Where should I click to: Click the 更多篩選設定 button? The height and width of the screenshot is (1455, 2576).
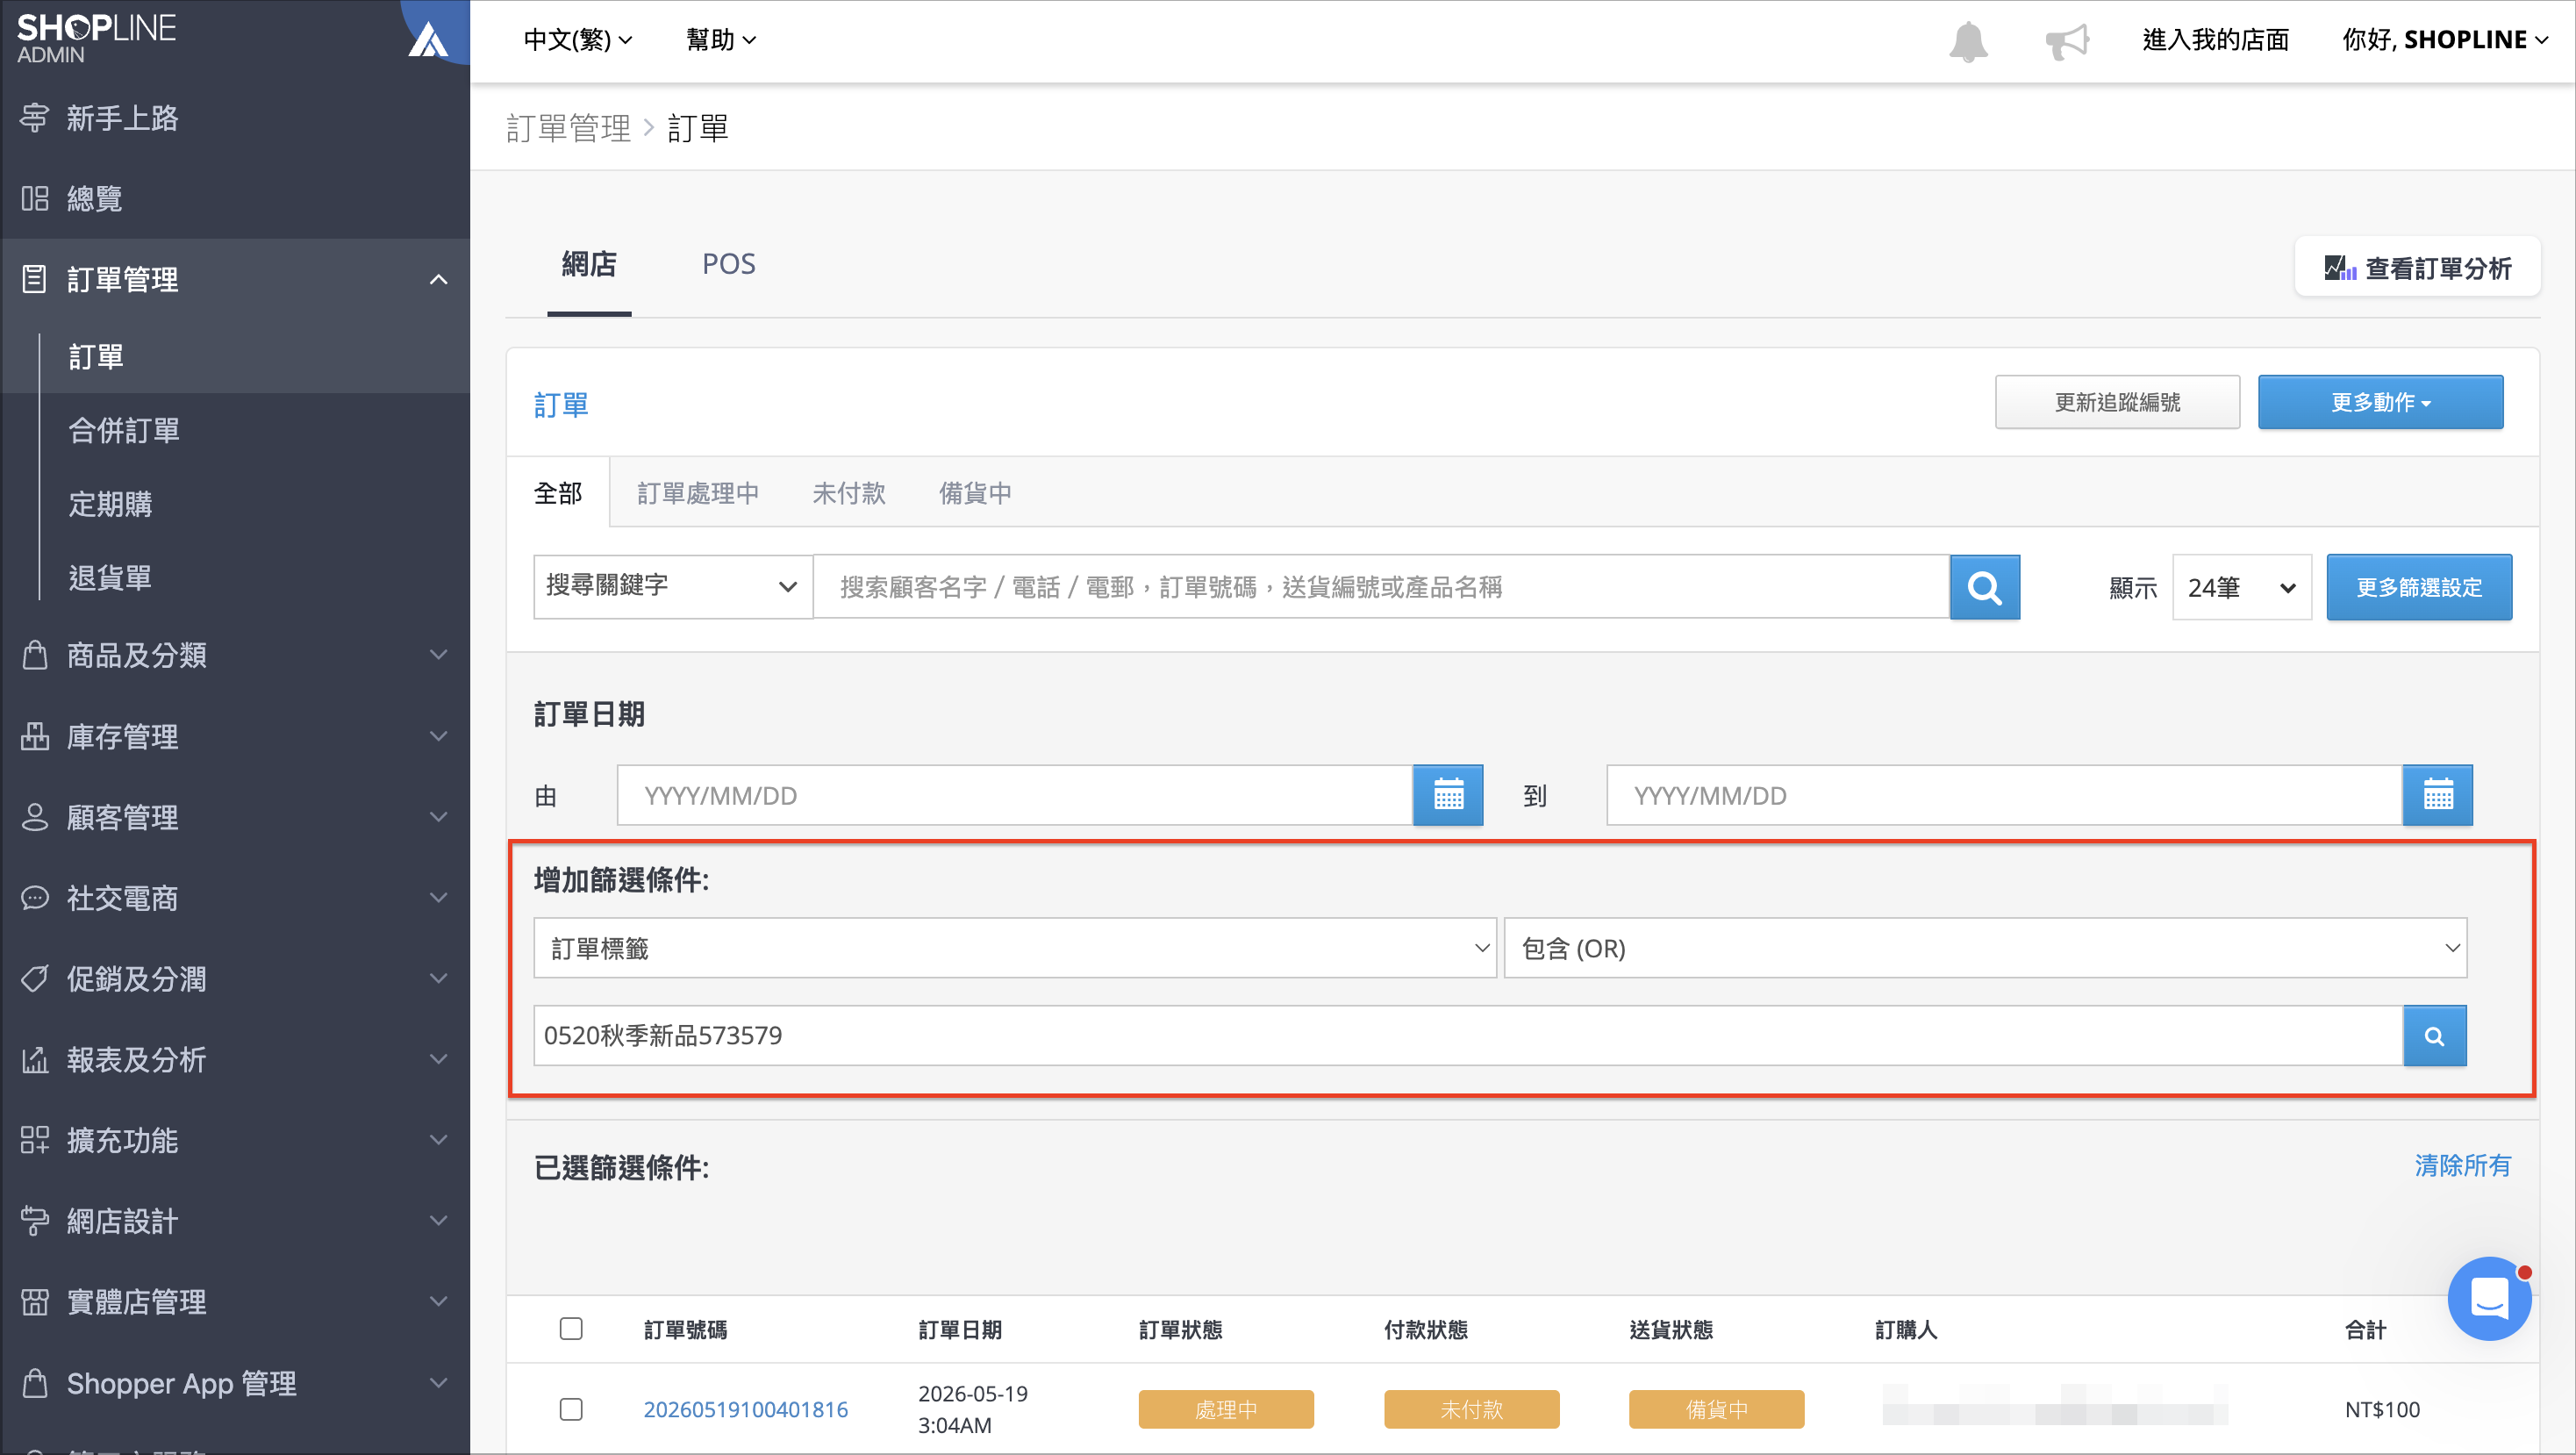[x=2419, y=587]
